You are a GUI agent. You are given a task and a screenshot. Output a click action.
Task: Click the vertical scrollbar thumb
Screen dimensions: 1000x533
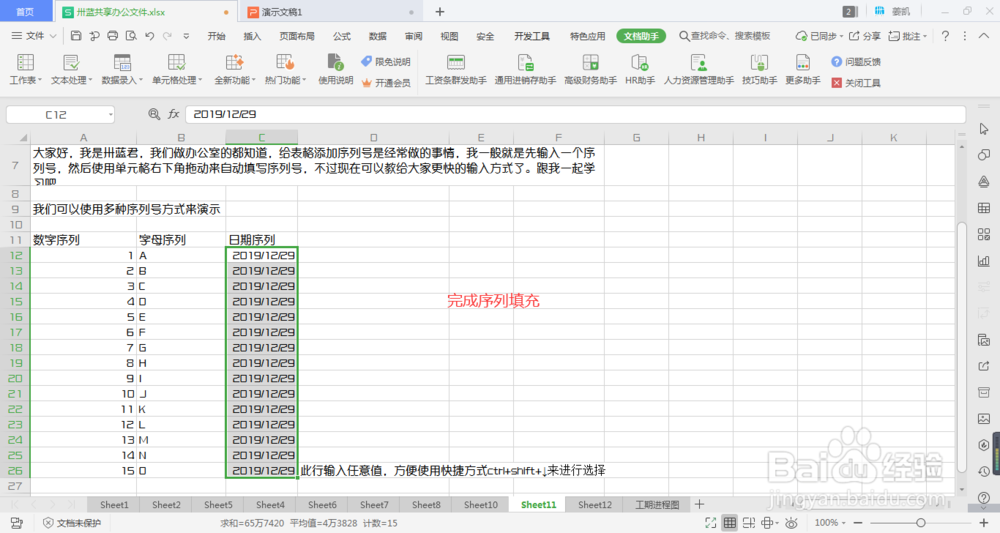962,346
